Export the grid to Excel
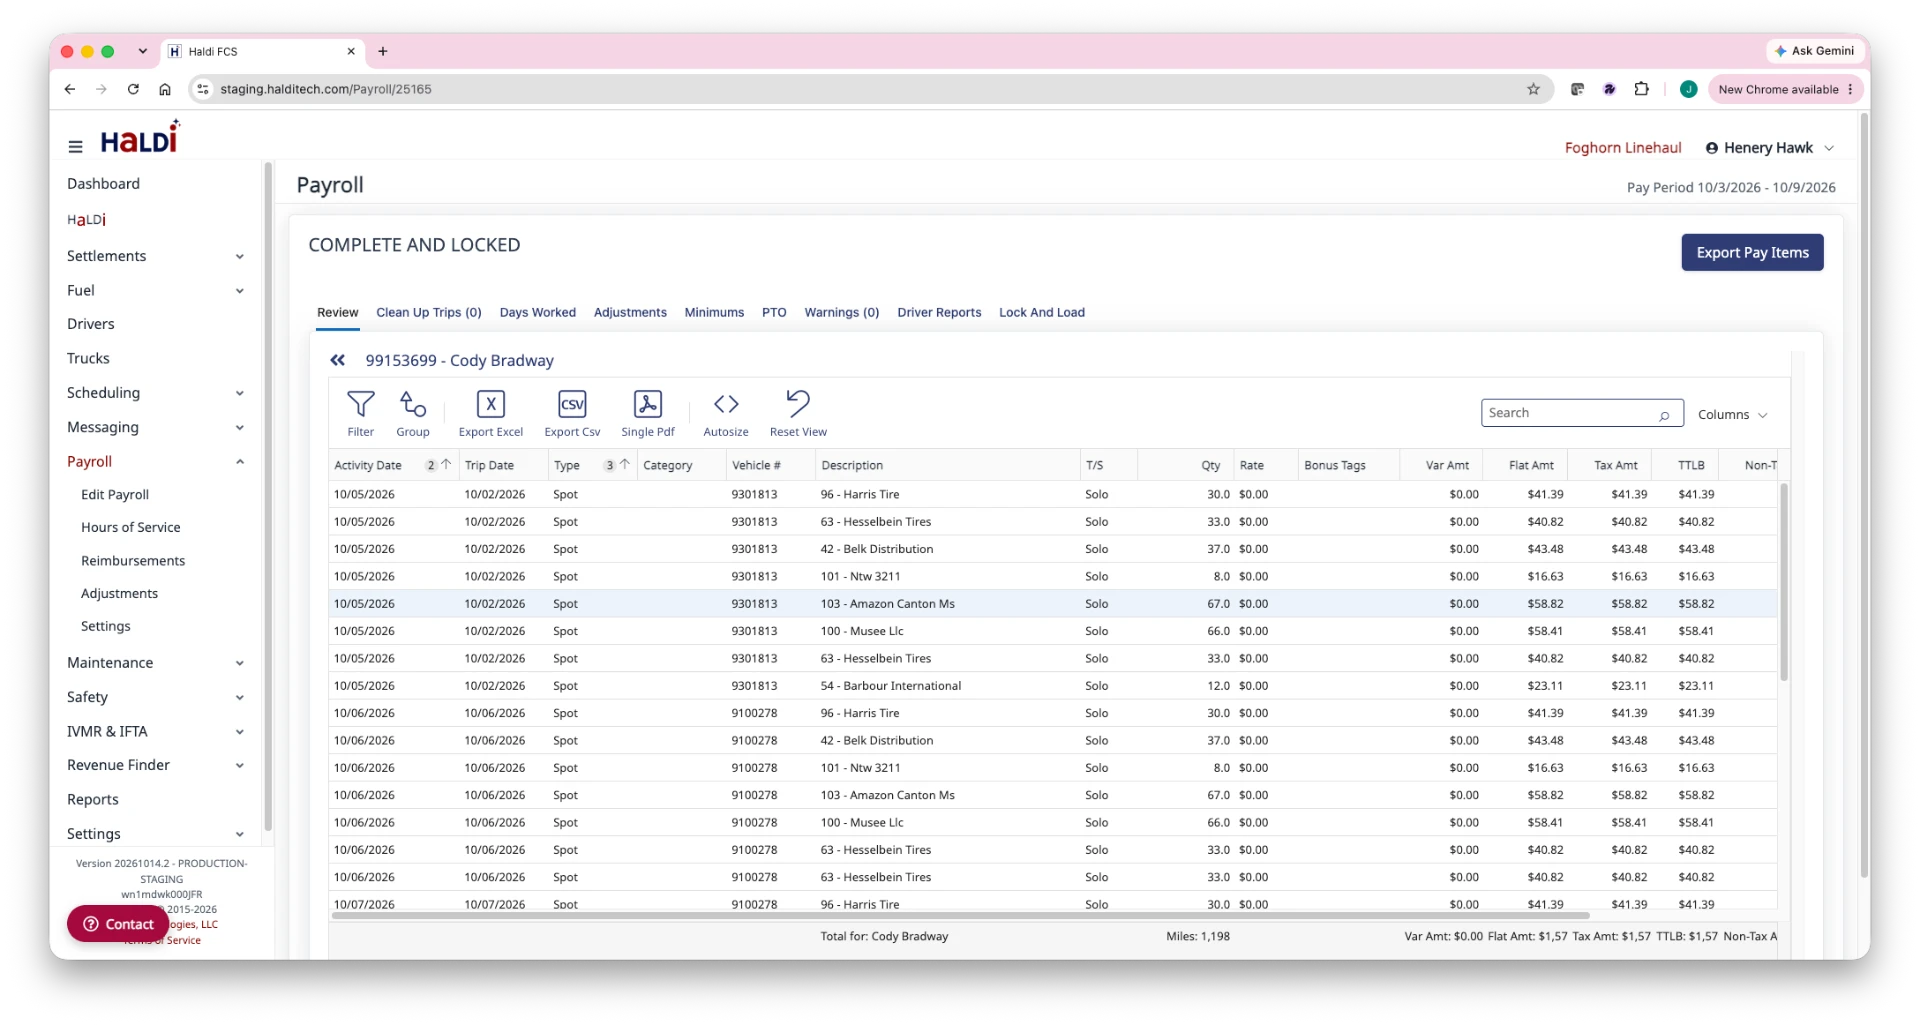The width and height of the screenshot is (1920, 1025). click(490, 413)
